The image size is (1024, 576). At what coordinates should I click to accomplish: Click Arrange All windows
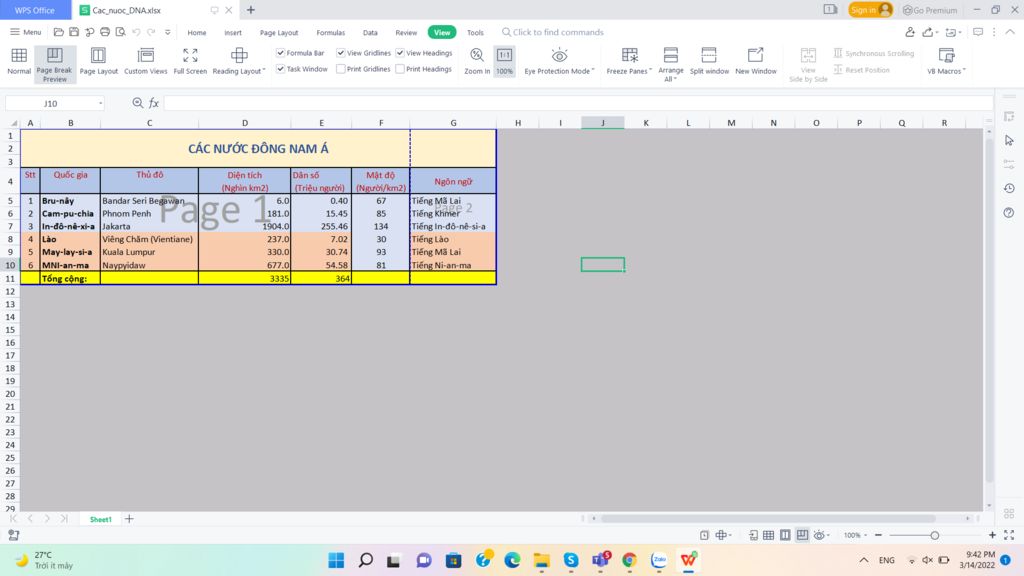(671, 64)
